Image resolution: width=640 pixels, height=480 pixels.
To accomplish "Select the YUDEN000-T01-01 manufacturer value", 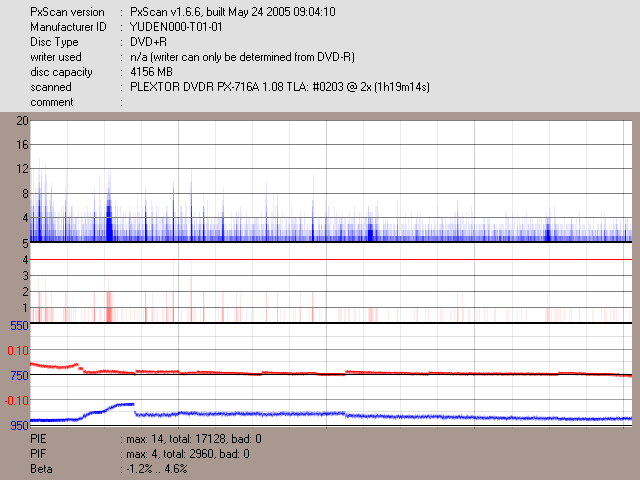I will (x=176, y=27).
